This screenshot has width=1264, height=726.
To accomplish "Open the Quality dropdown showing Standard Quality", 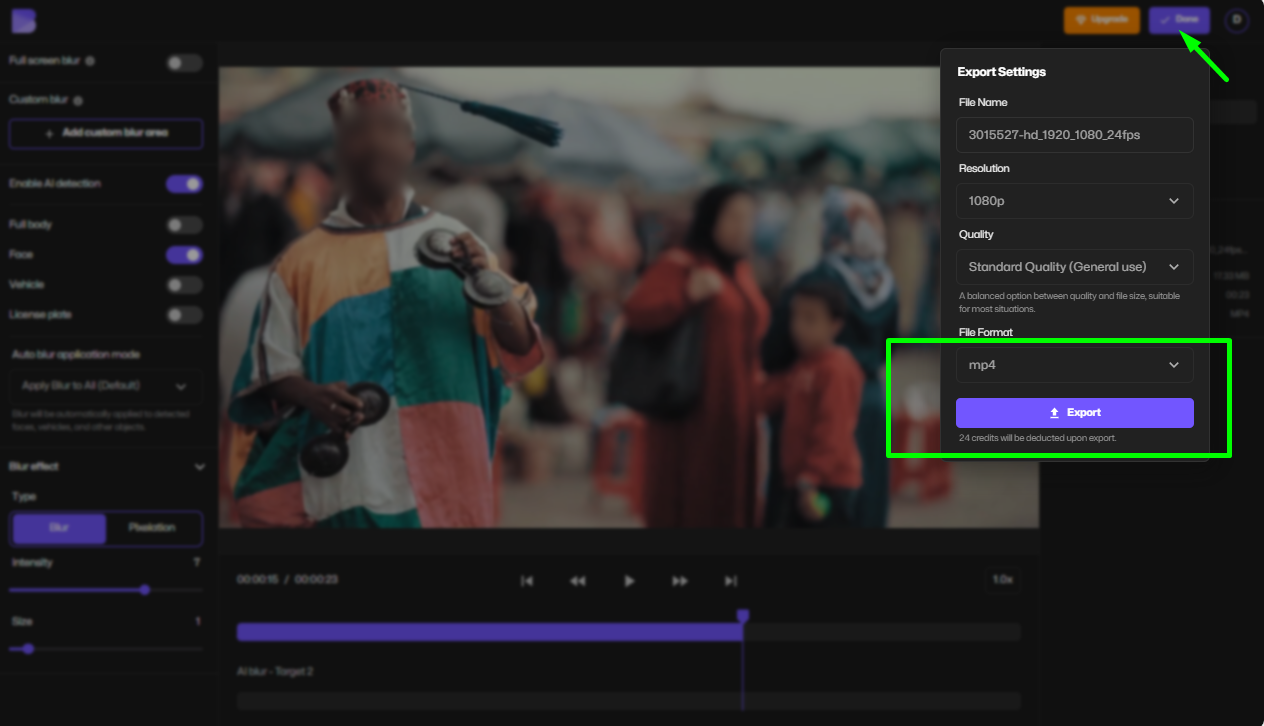I will [x=1075, y=267].
